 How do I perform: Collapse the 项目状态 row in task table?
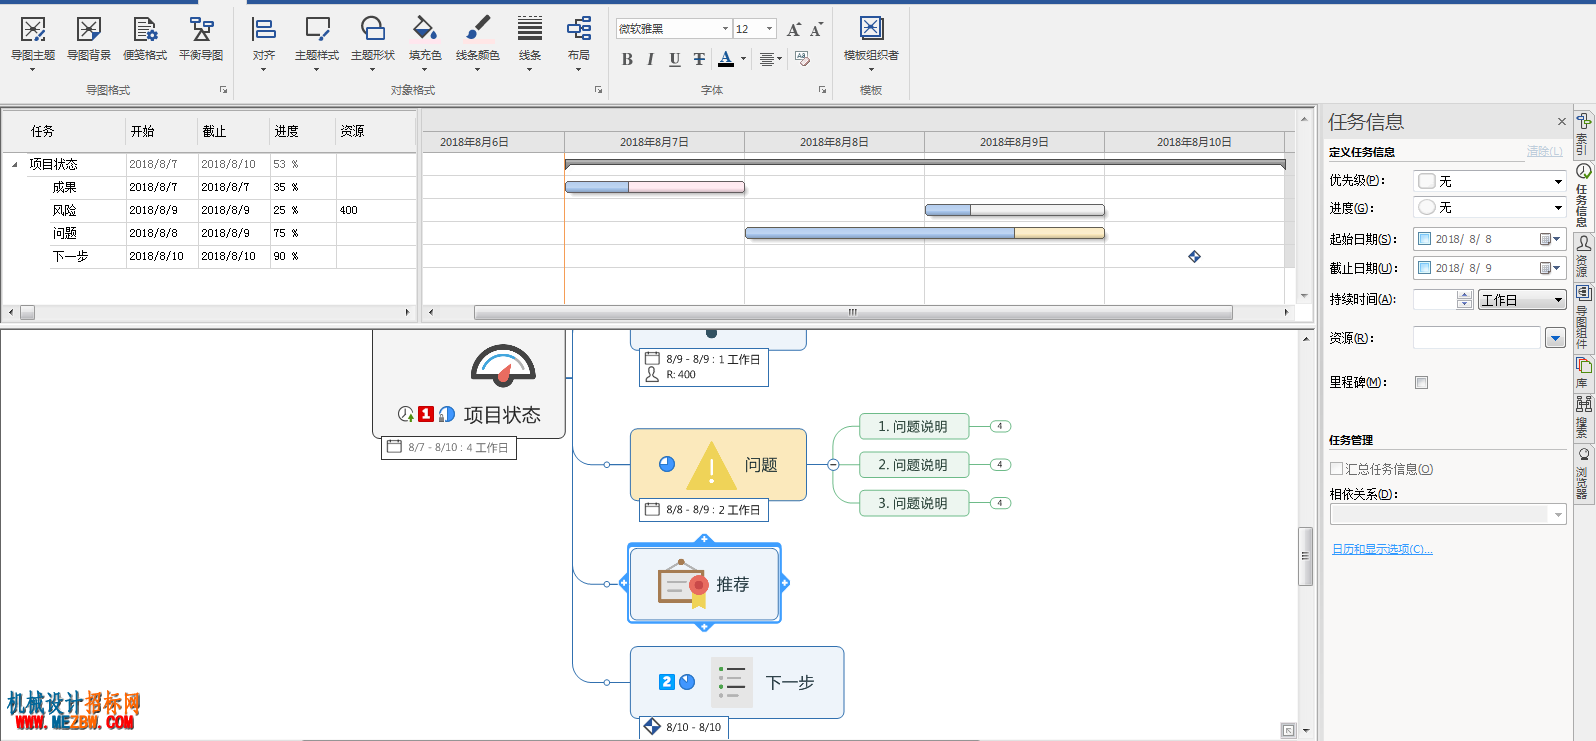click(15, 164)
